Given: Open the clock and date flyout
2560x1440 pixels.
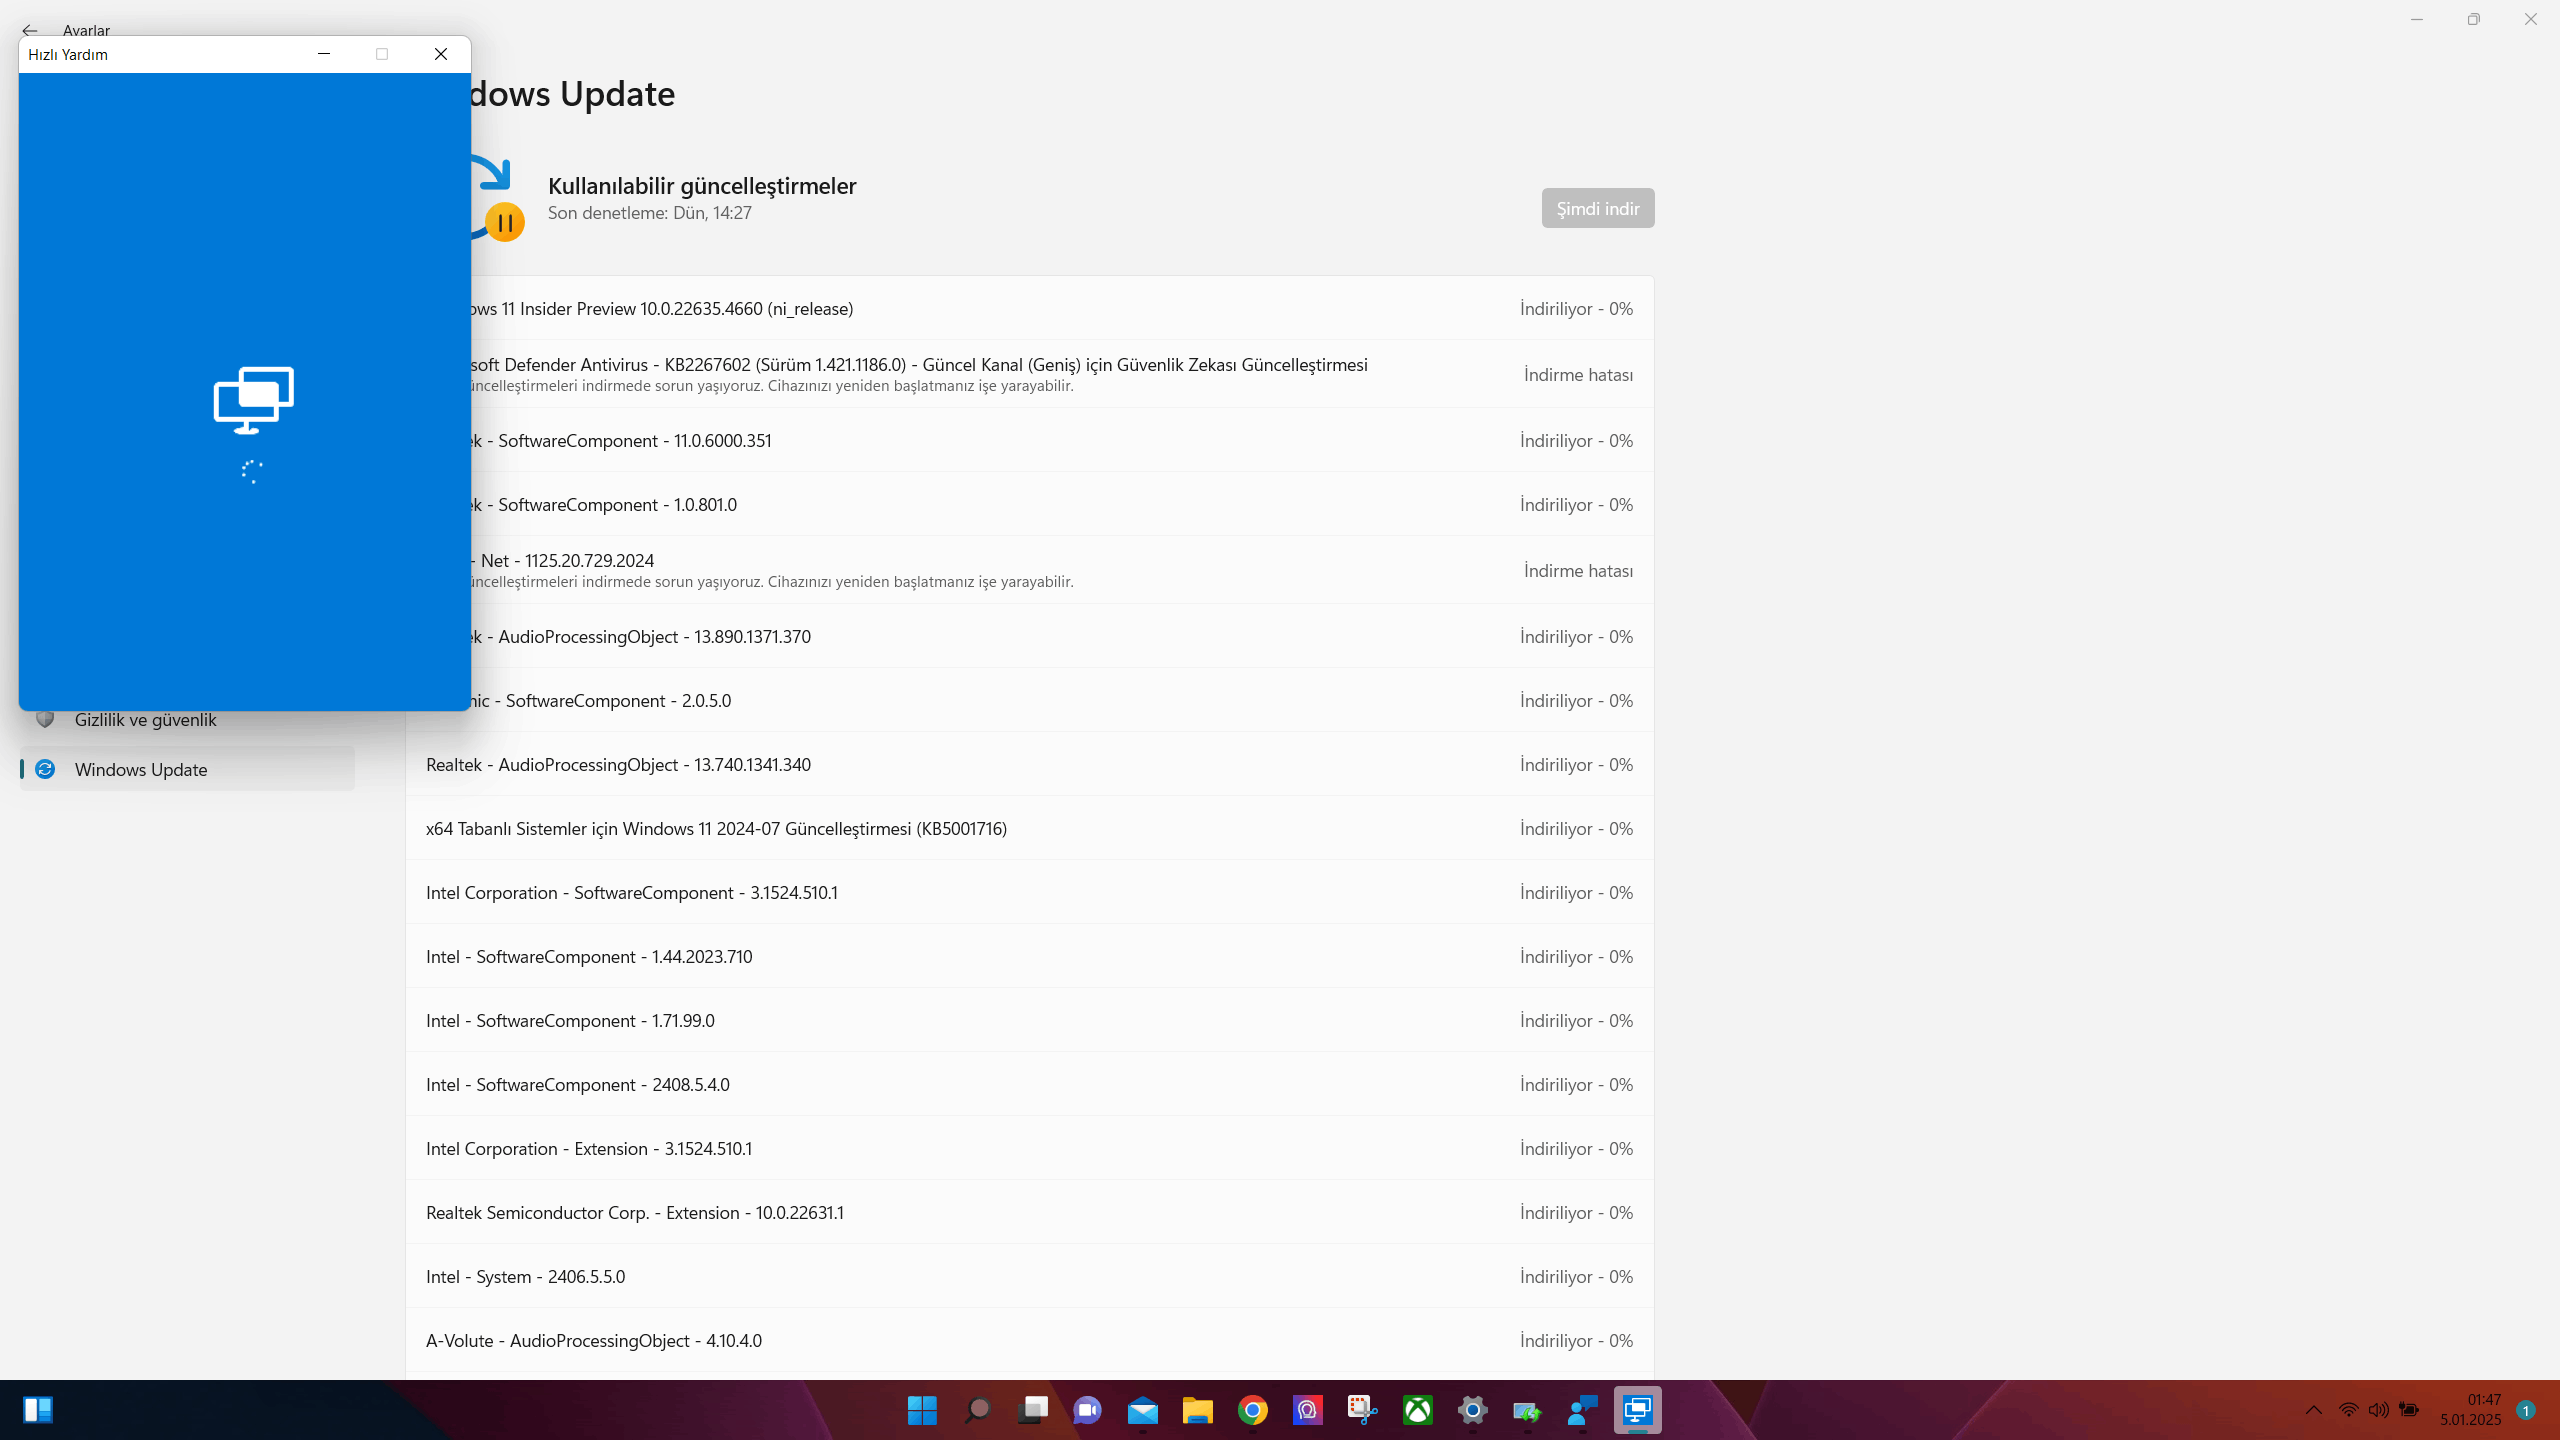Looking at the screenshot, I should (2470, 1410).
